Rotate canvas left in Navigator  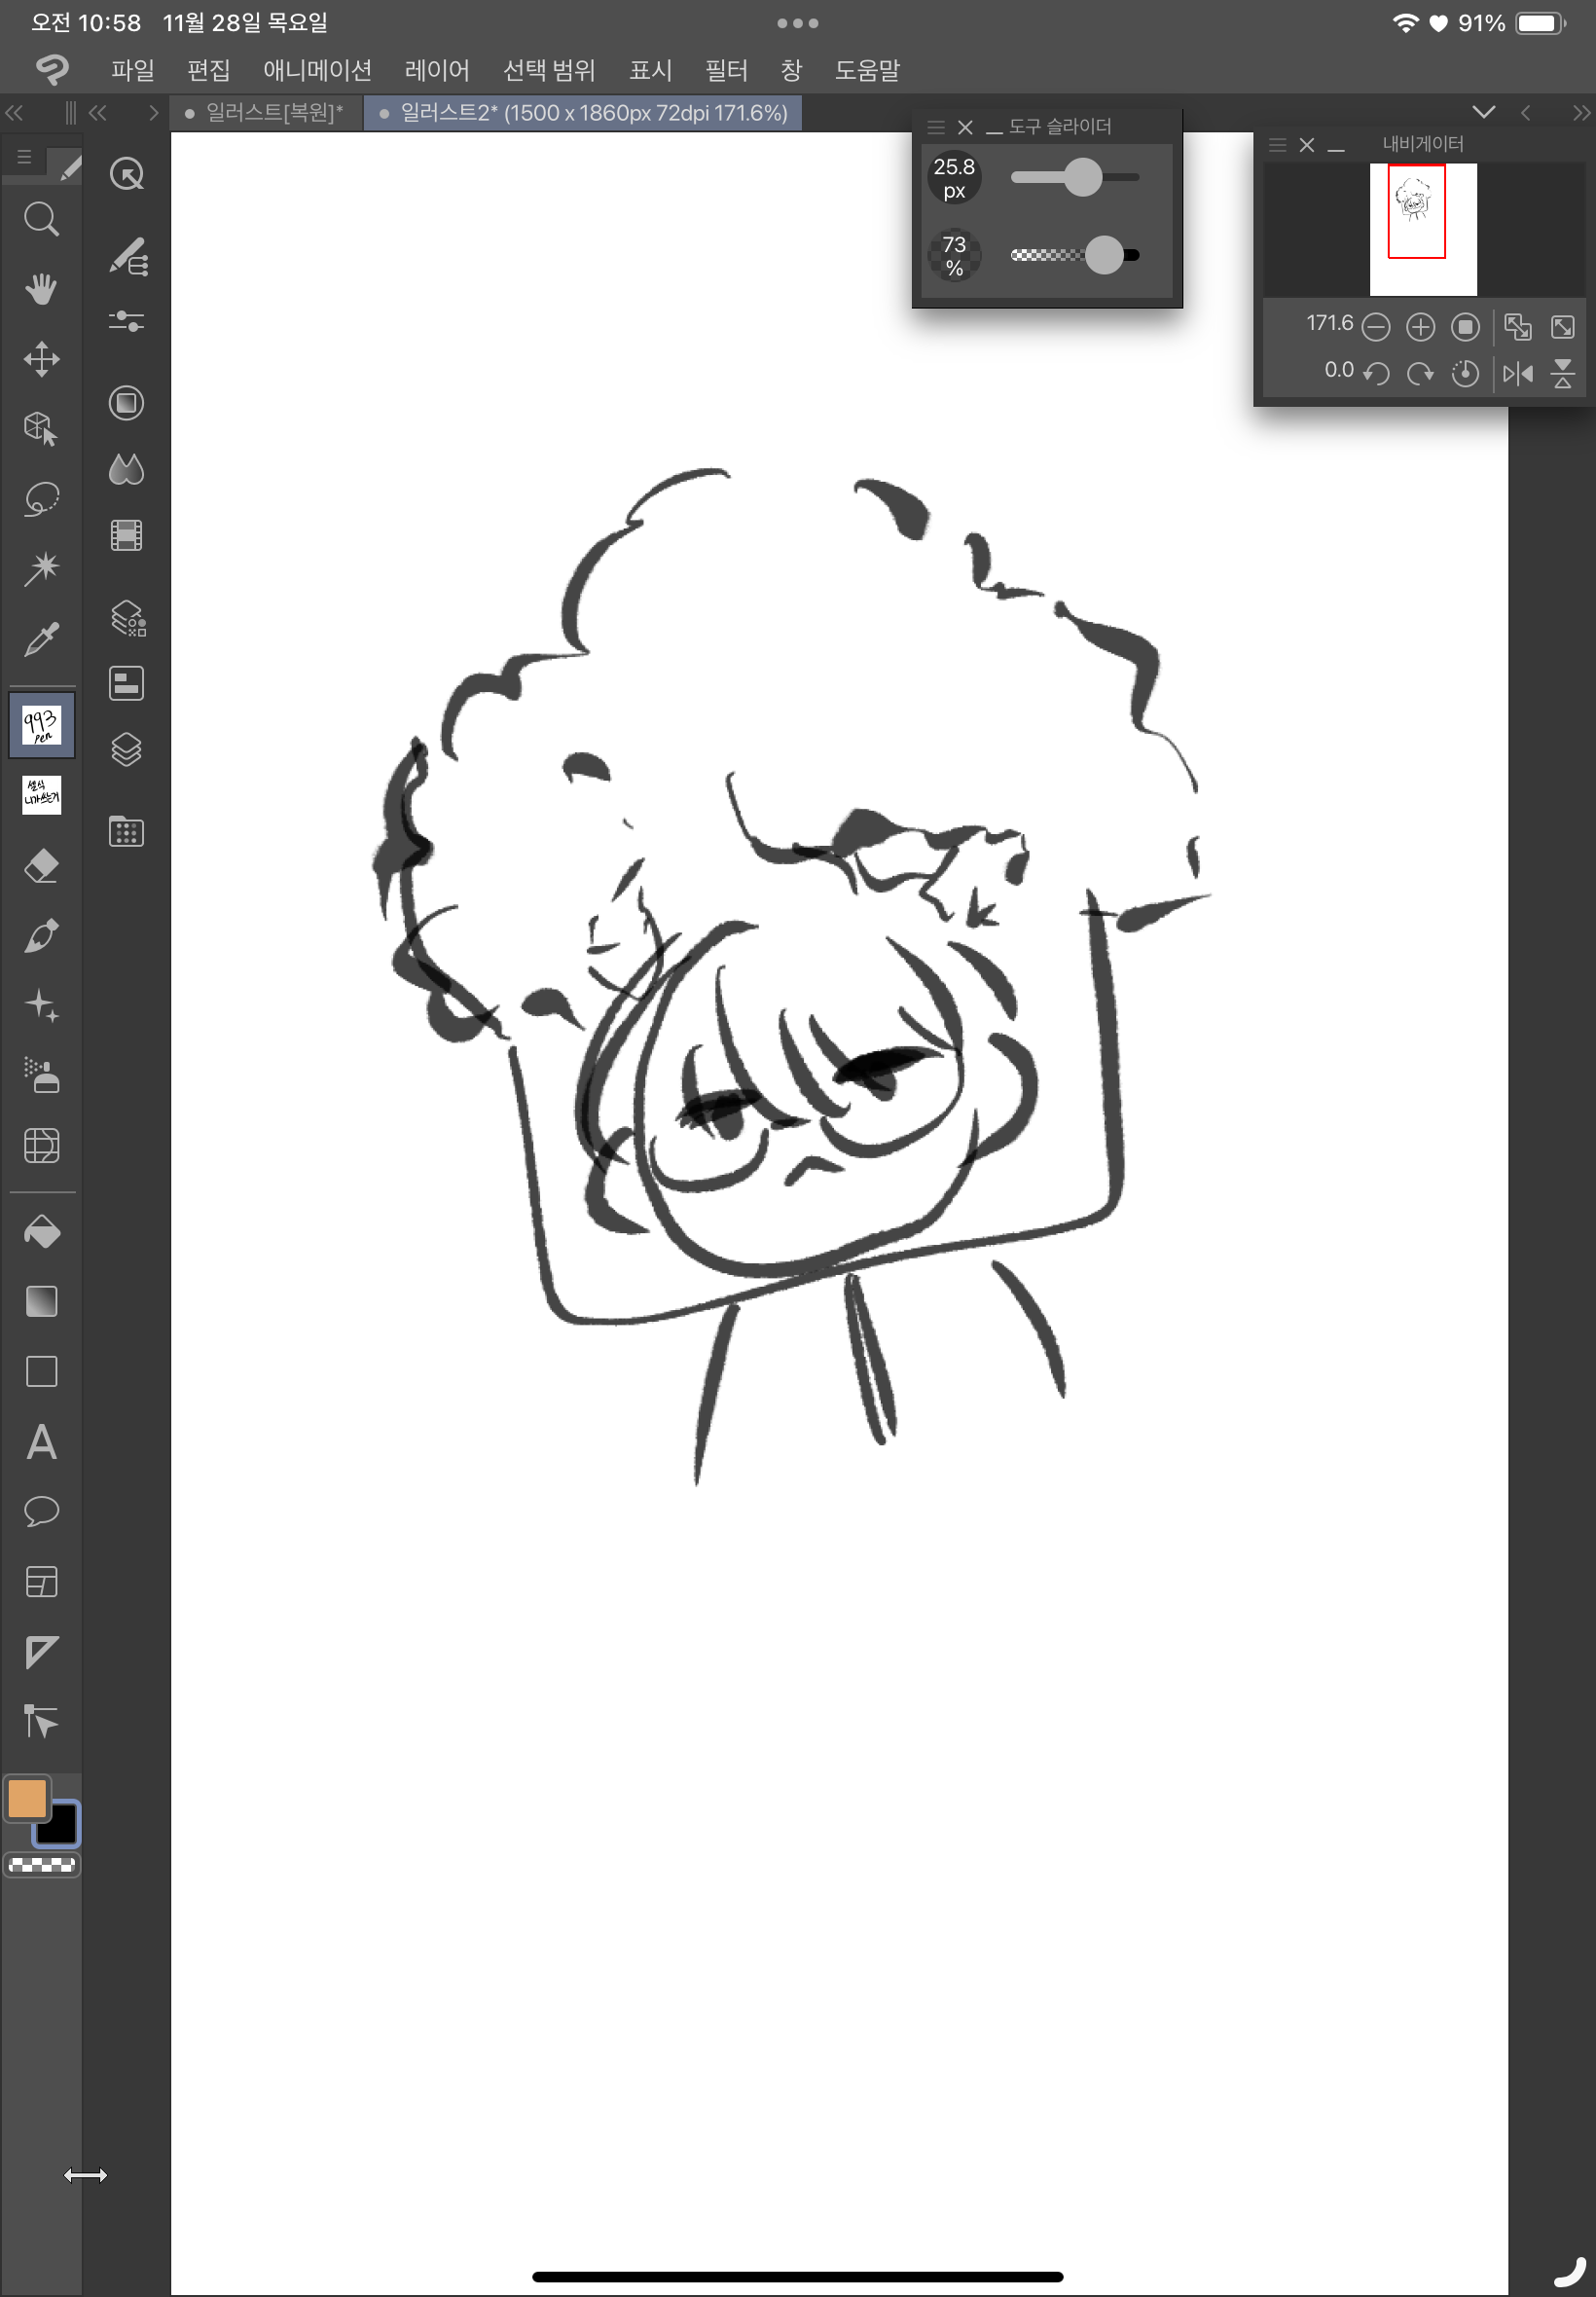(x=1376, y=373)
